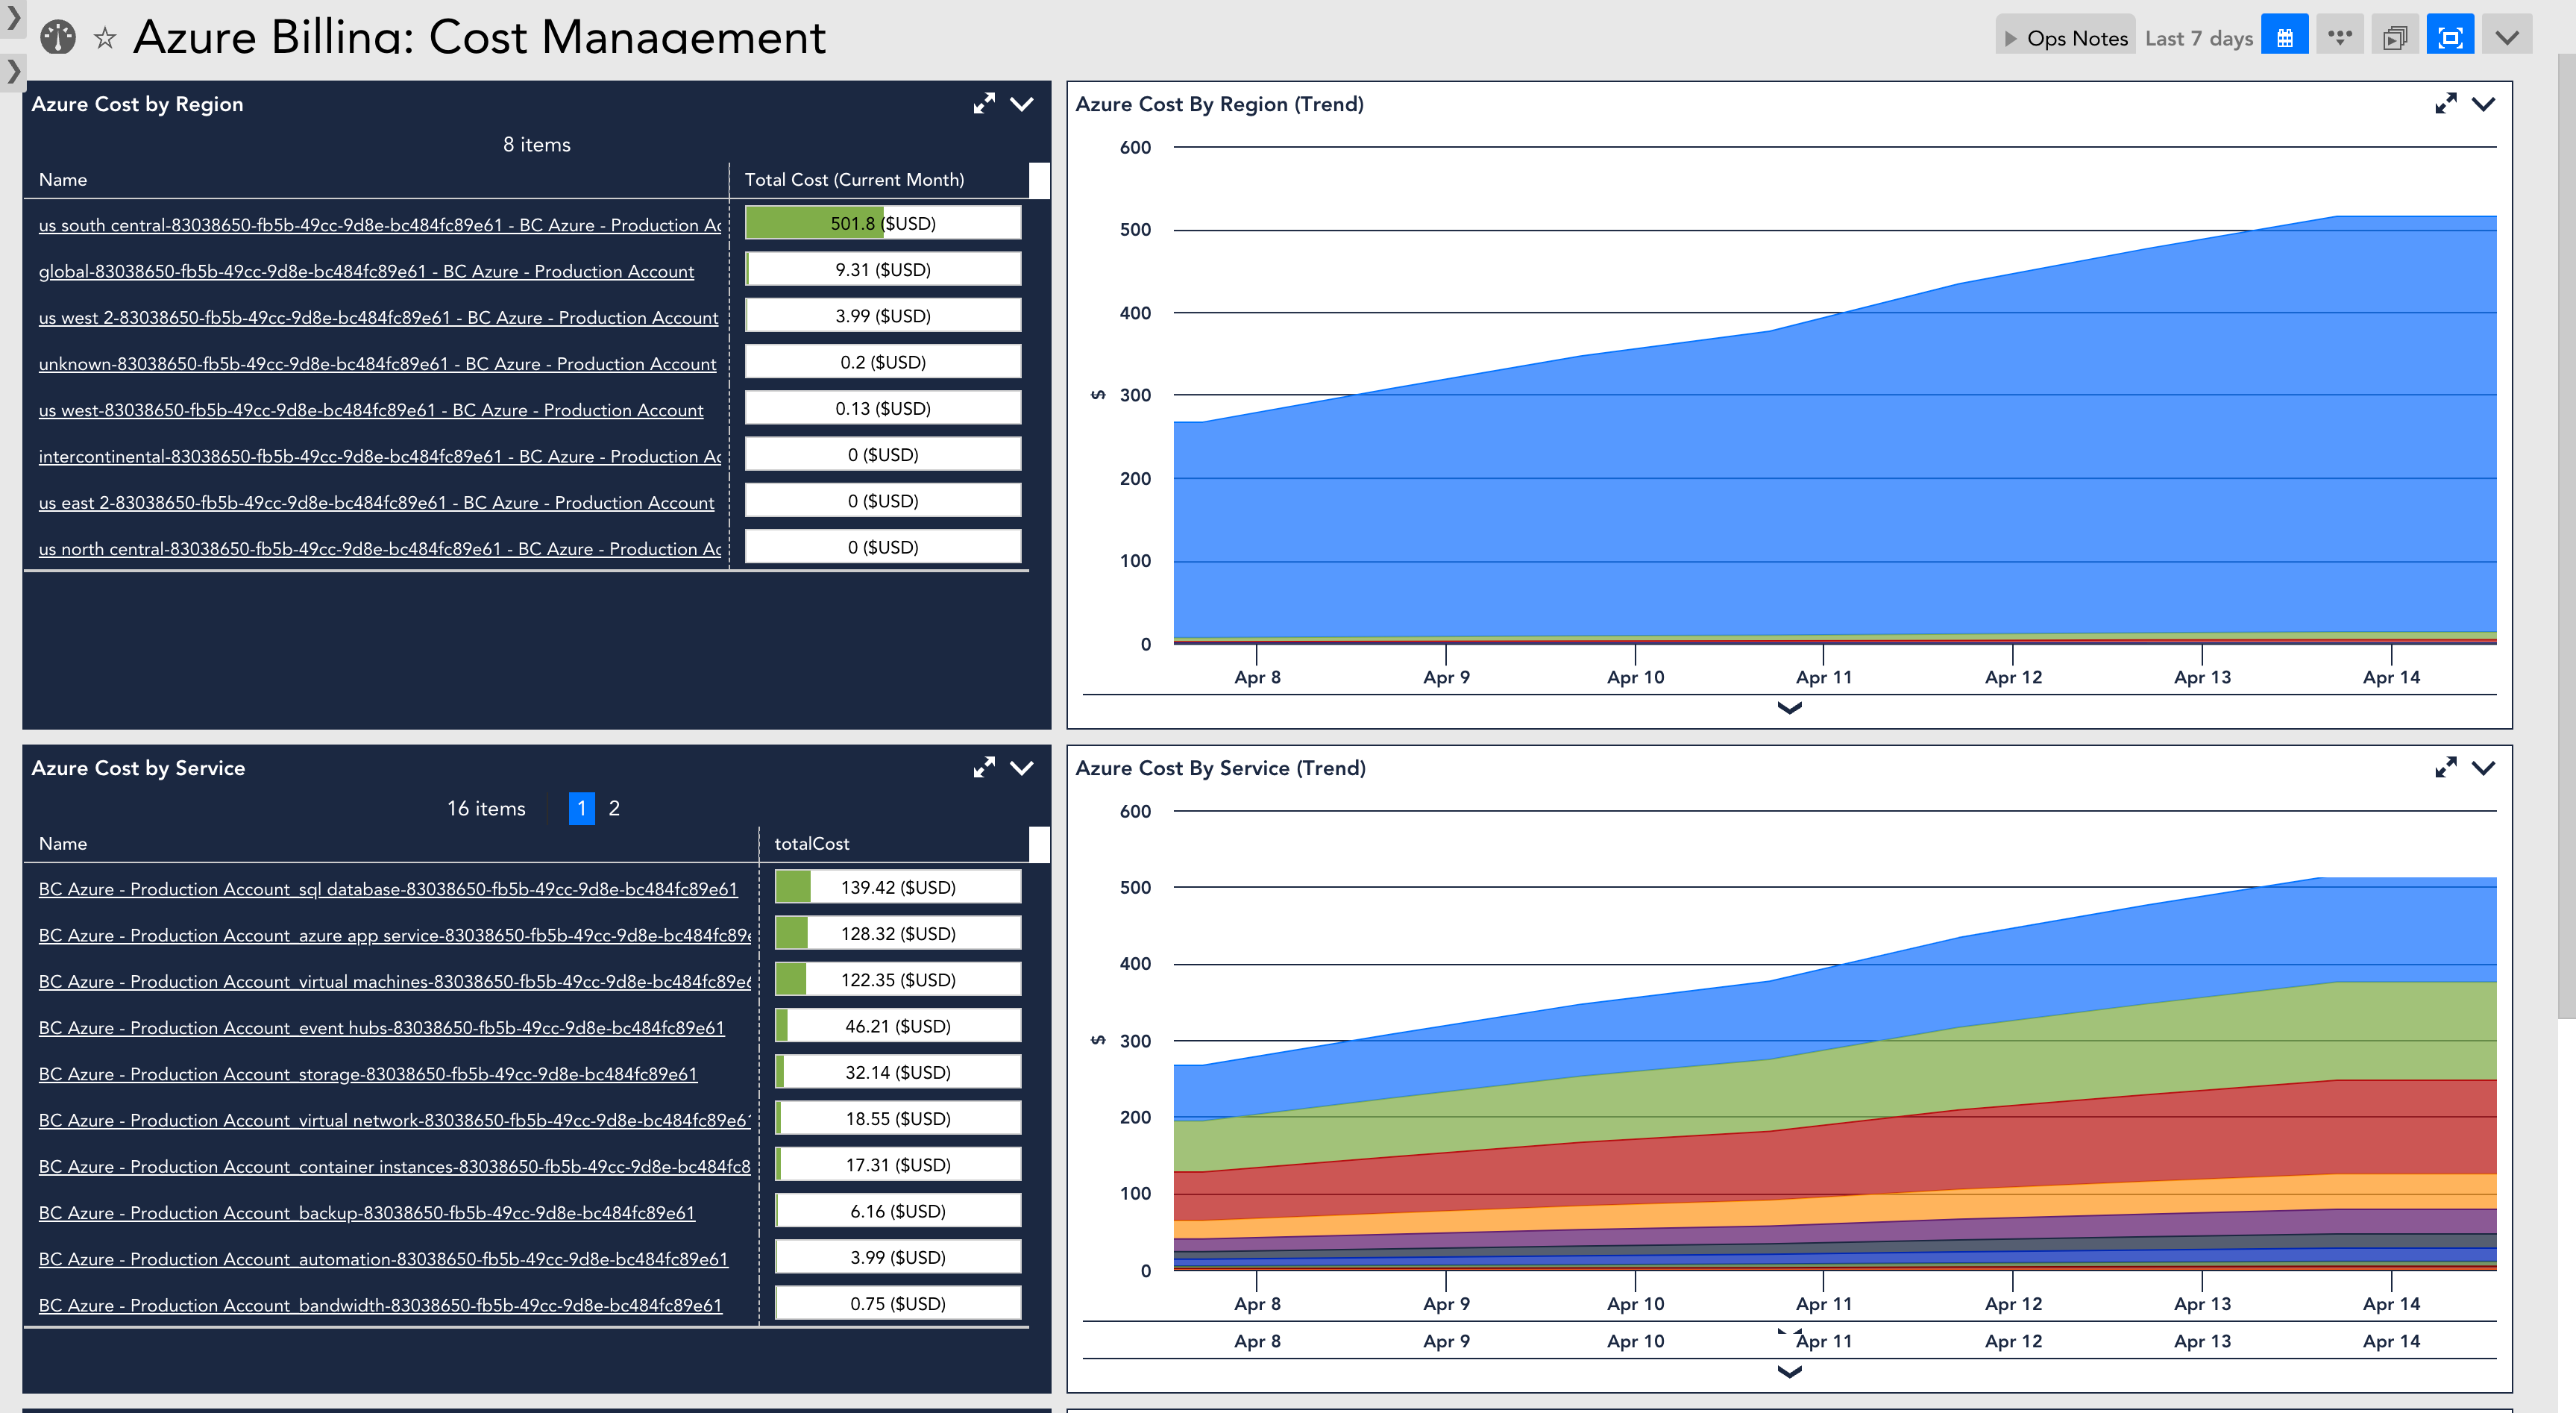This screenshot has width=2576, height=1413.
Task: Open the Last 7 days time range
Action: [2198, 38]
